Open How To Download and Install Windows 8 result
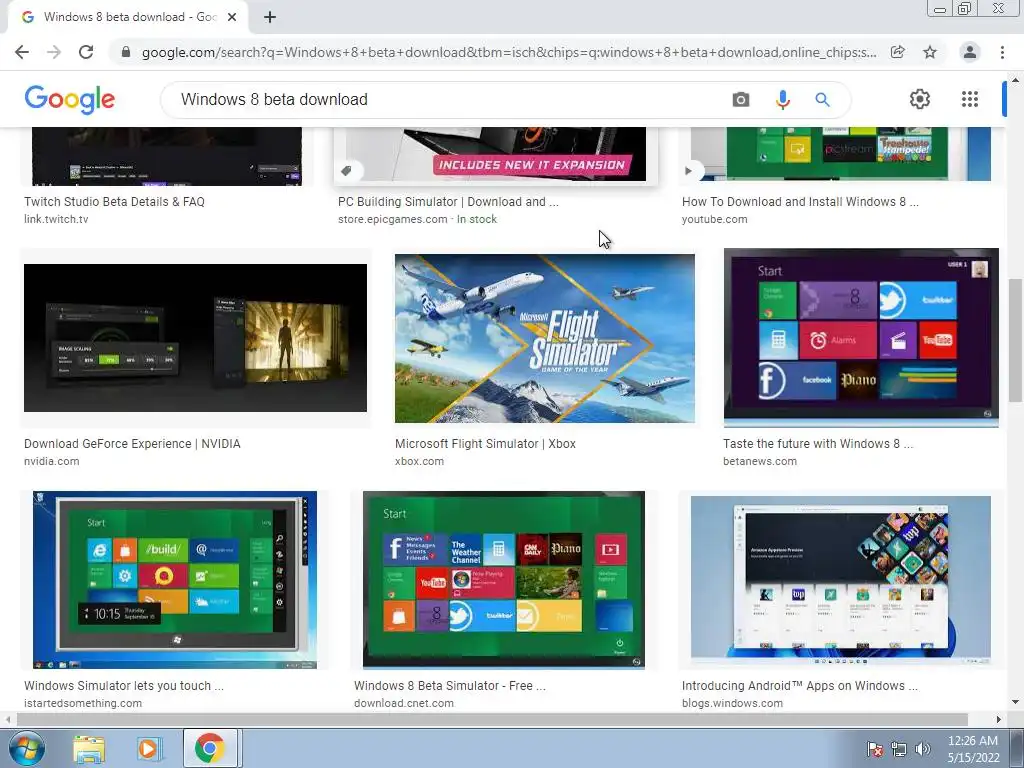 (x=800, y=202)
